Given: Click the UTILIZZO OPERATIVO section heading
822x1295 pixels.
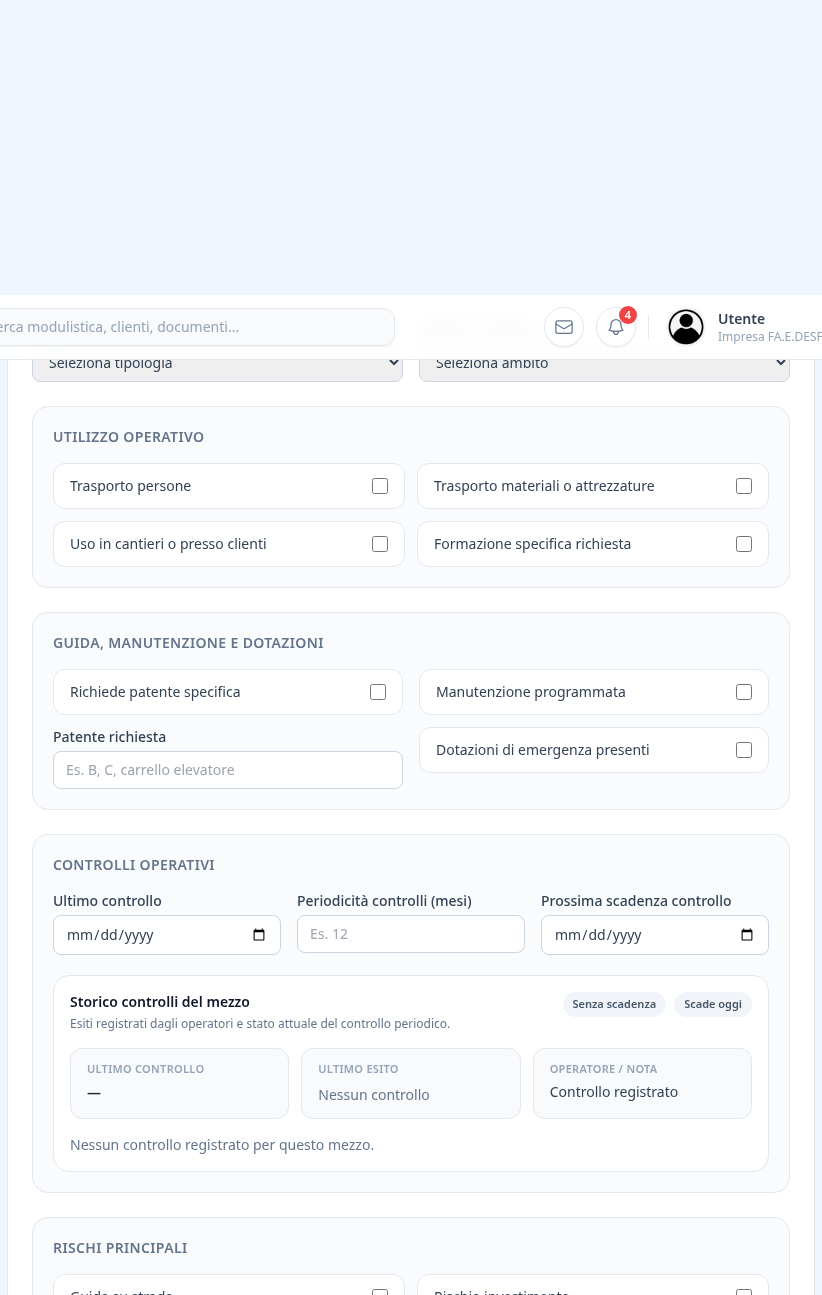Looking at the screenshot, I should (129, 437).
